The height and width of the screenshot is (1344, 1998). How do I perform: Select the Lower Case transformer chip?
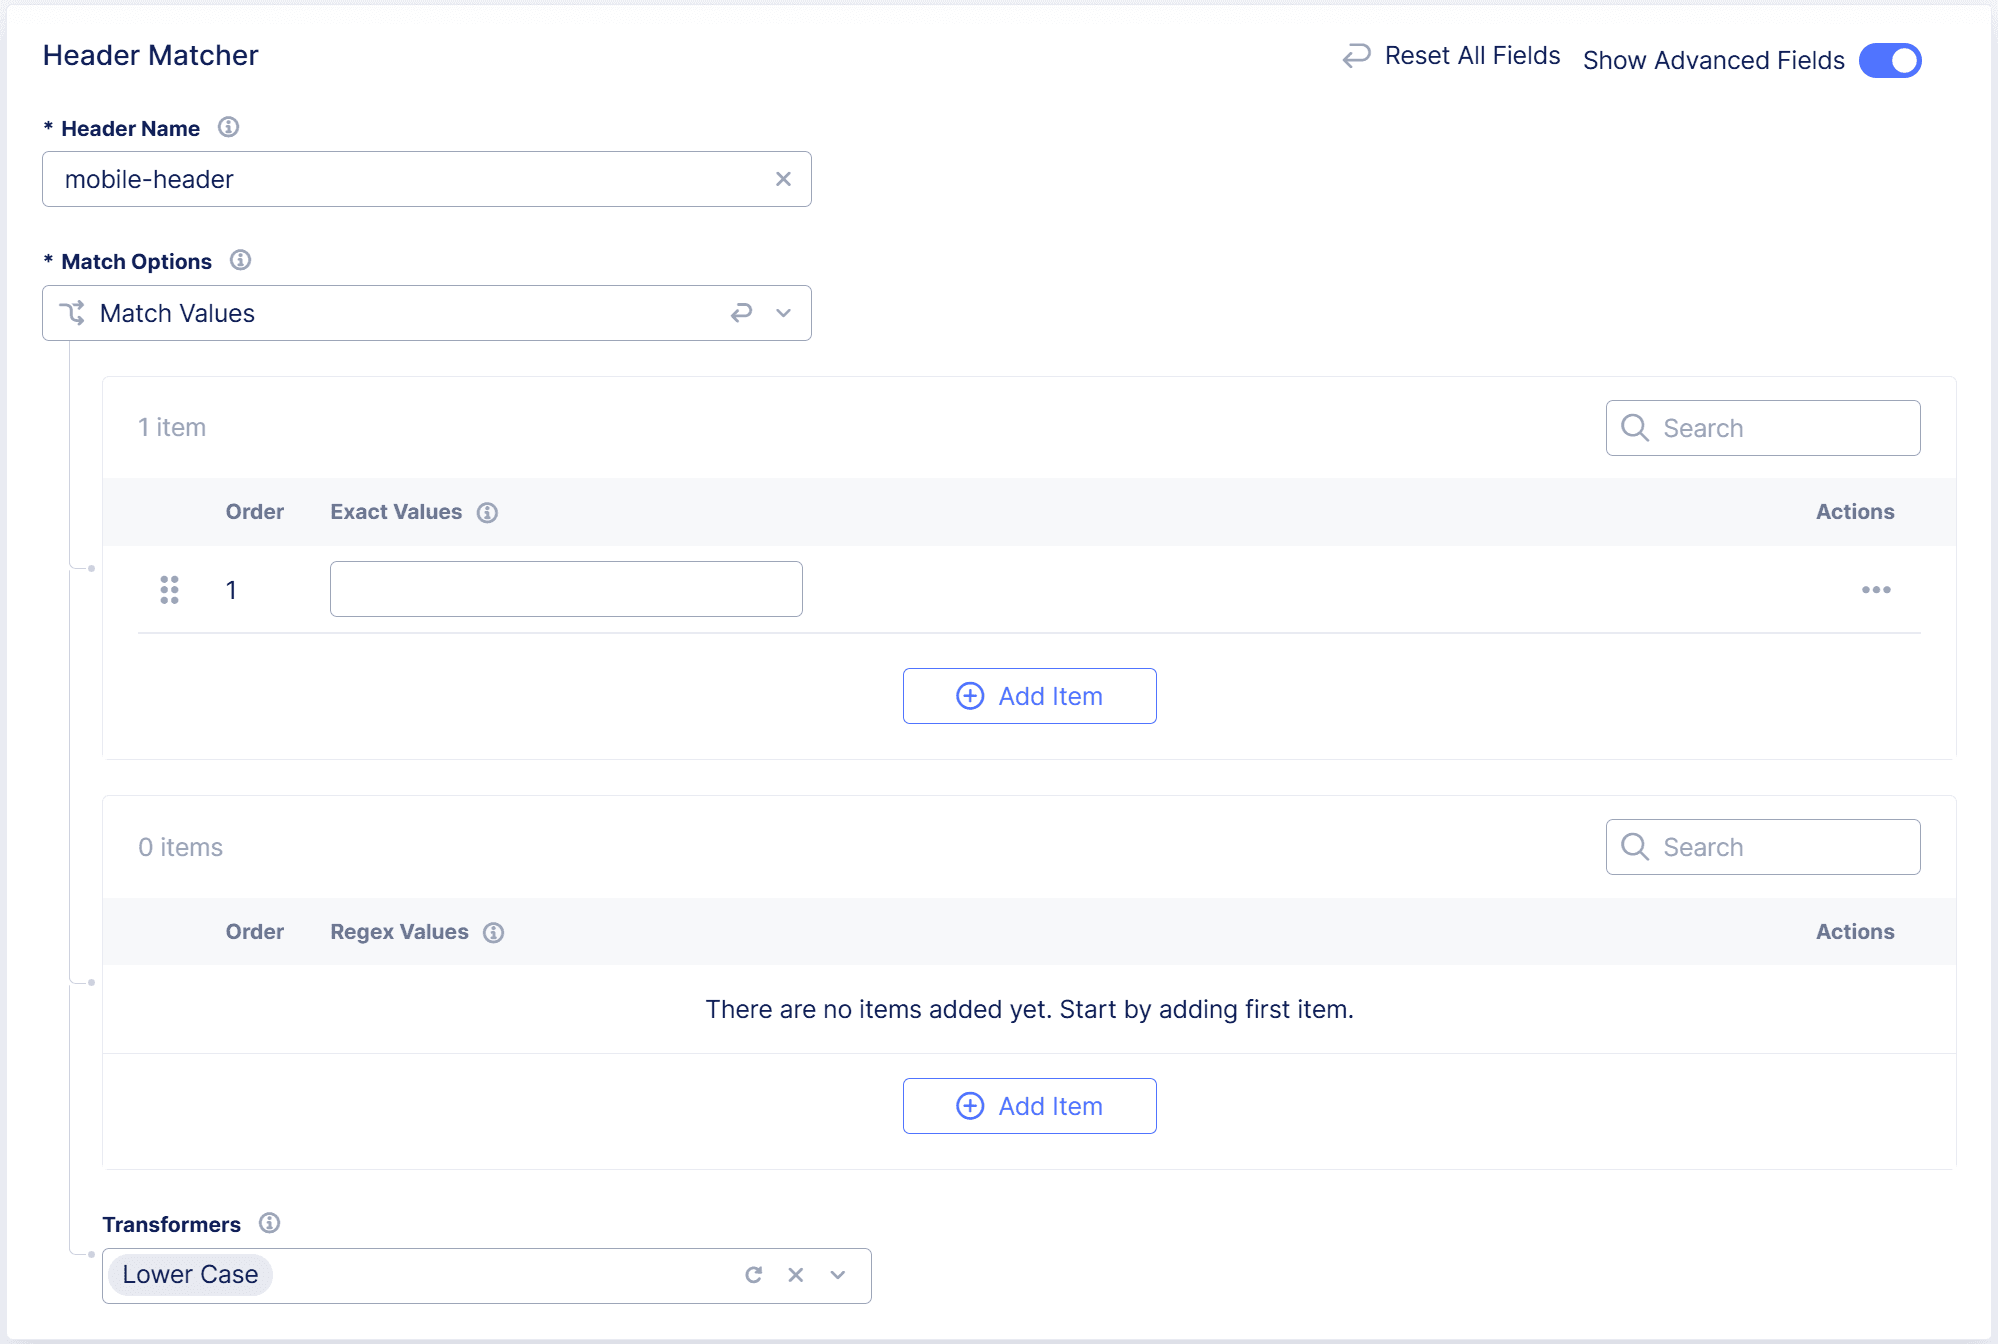click(189, 1275)
